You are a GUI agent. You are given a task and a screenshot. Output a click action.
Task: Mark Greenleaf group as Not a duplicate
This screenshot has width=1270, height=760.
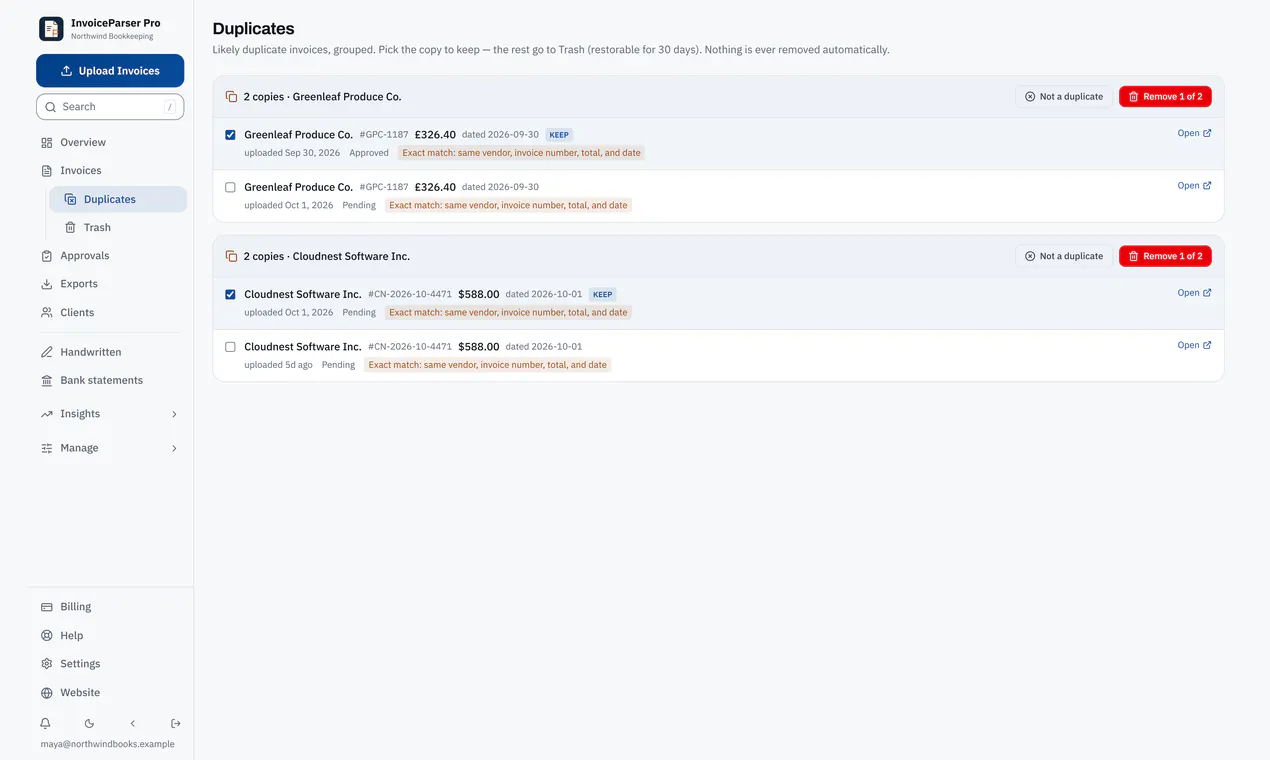pos(1064,96)
